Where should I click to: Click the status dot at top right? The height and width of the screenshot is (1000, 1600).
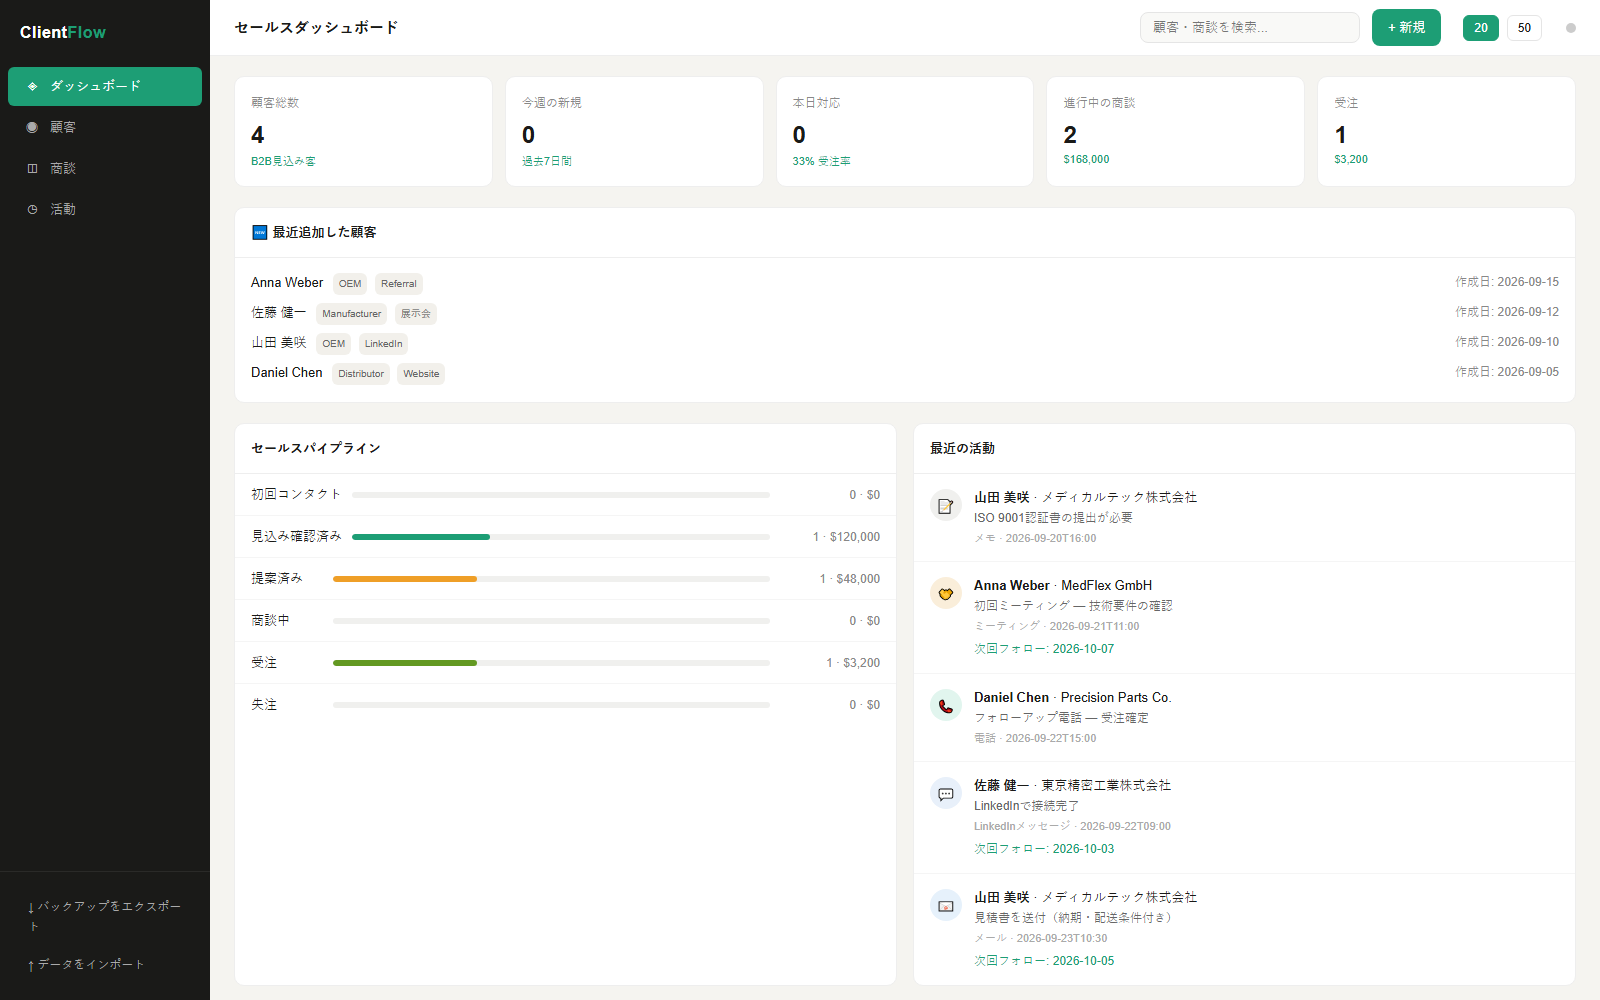[1571, 28]
